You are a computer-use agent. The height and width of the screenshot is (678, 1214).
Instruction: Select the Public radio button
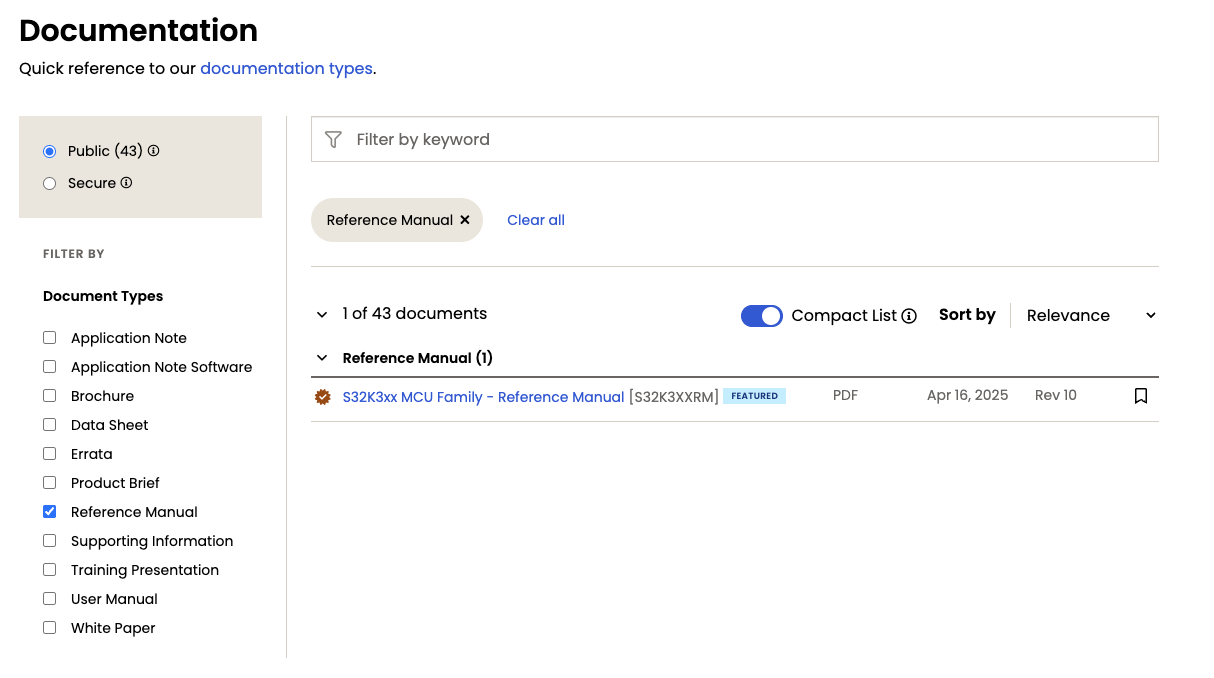50,151
